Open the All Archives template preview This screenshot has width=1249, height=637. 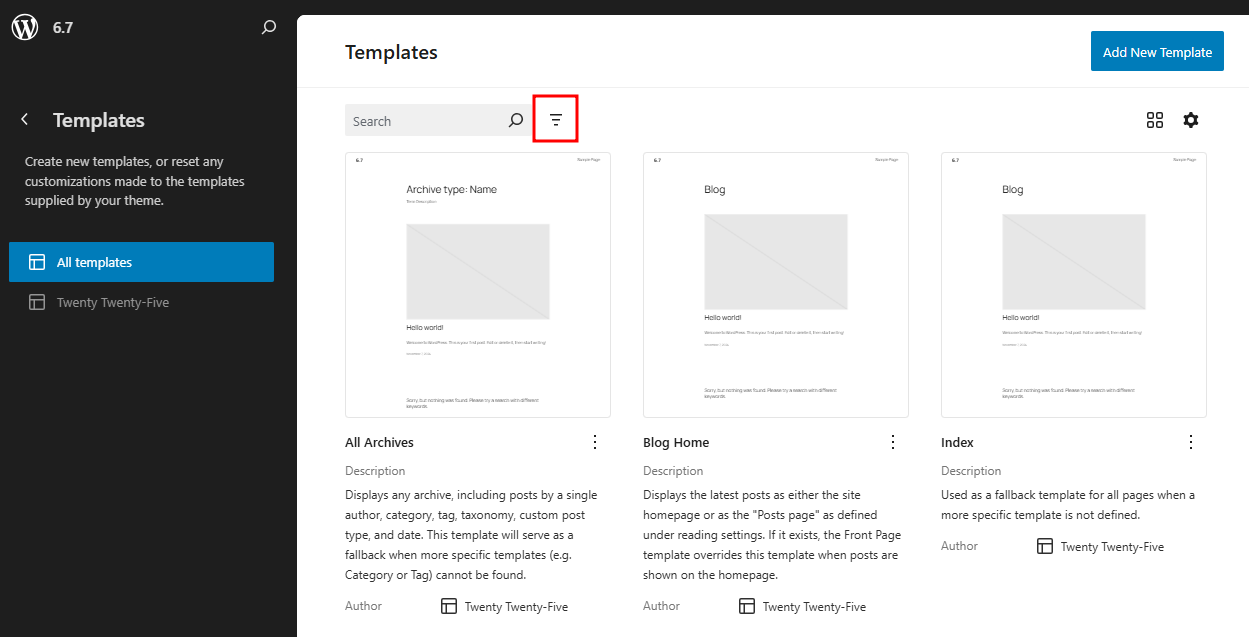tap(477, 284)
